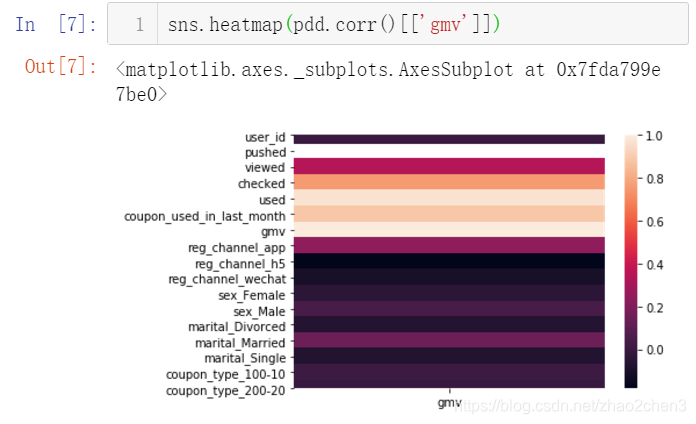Click the colorbar gradient scale
The height and width of the screenshot is (424, 696).
tap(631, 261)
